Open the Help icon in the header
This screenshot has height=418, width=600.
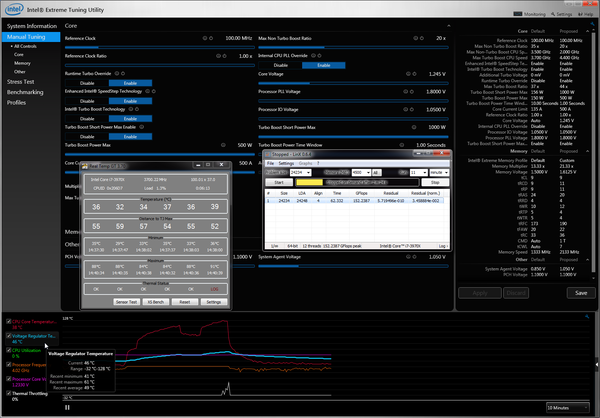580,14
